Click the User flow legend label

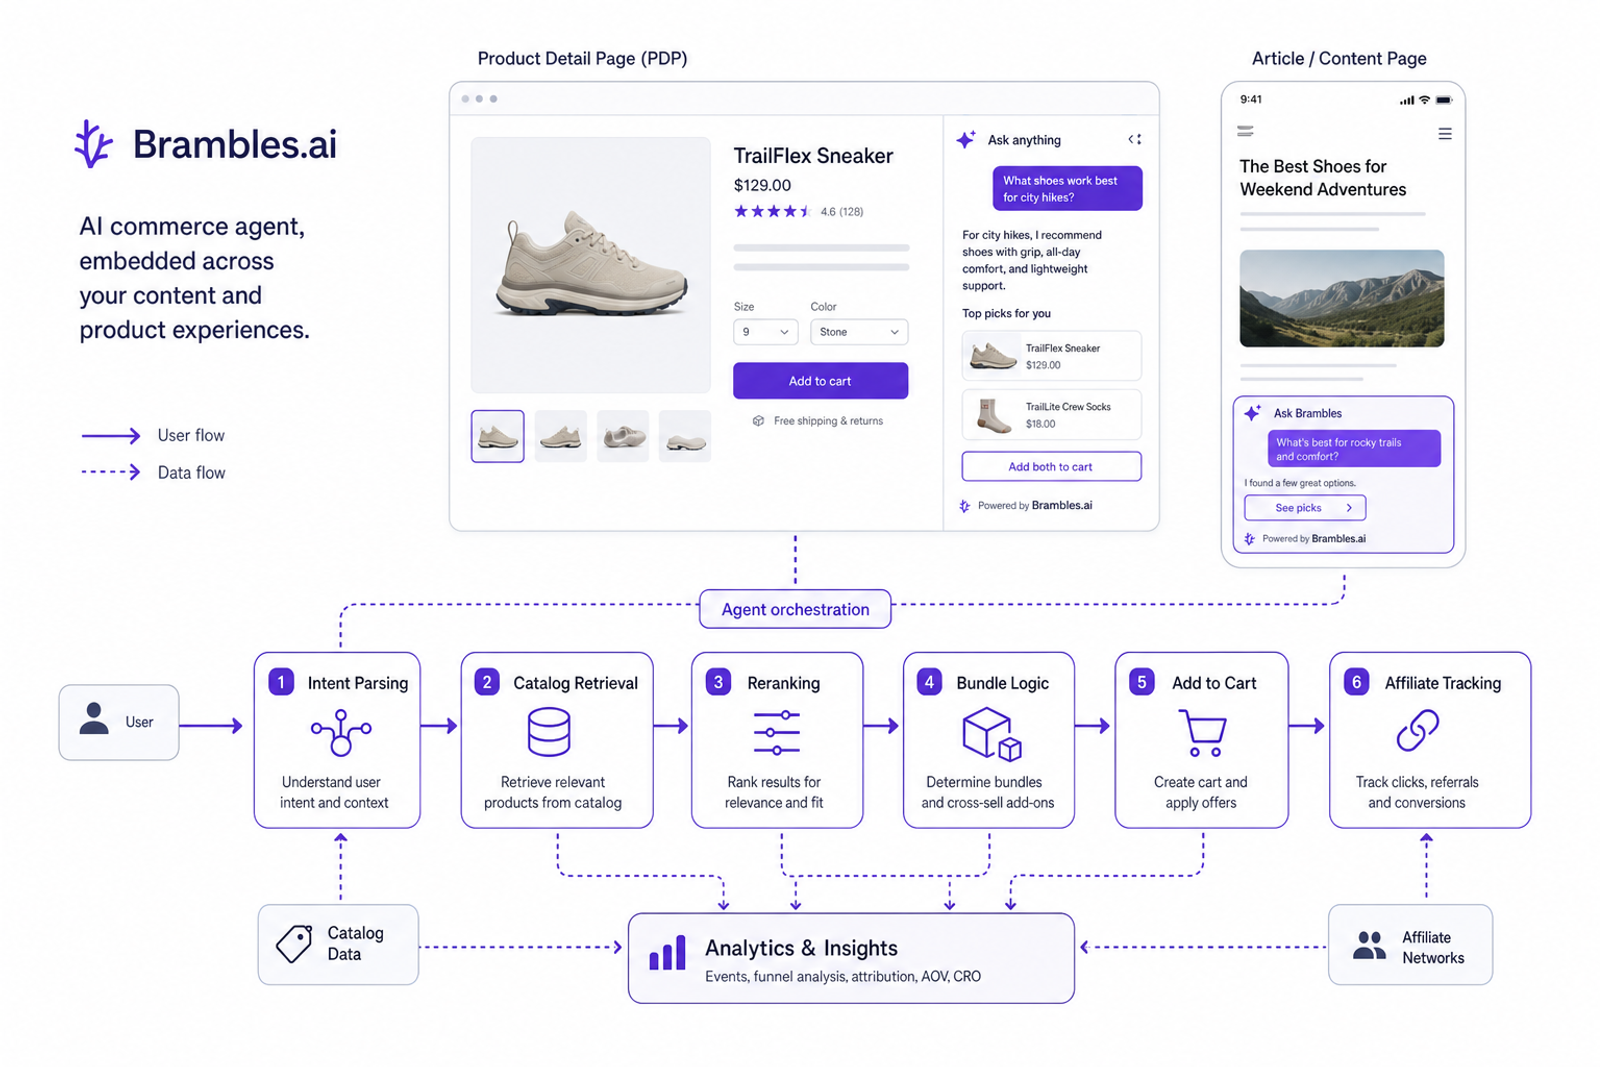(x=191, y=435)
